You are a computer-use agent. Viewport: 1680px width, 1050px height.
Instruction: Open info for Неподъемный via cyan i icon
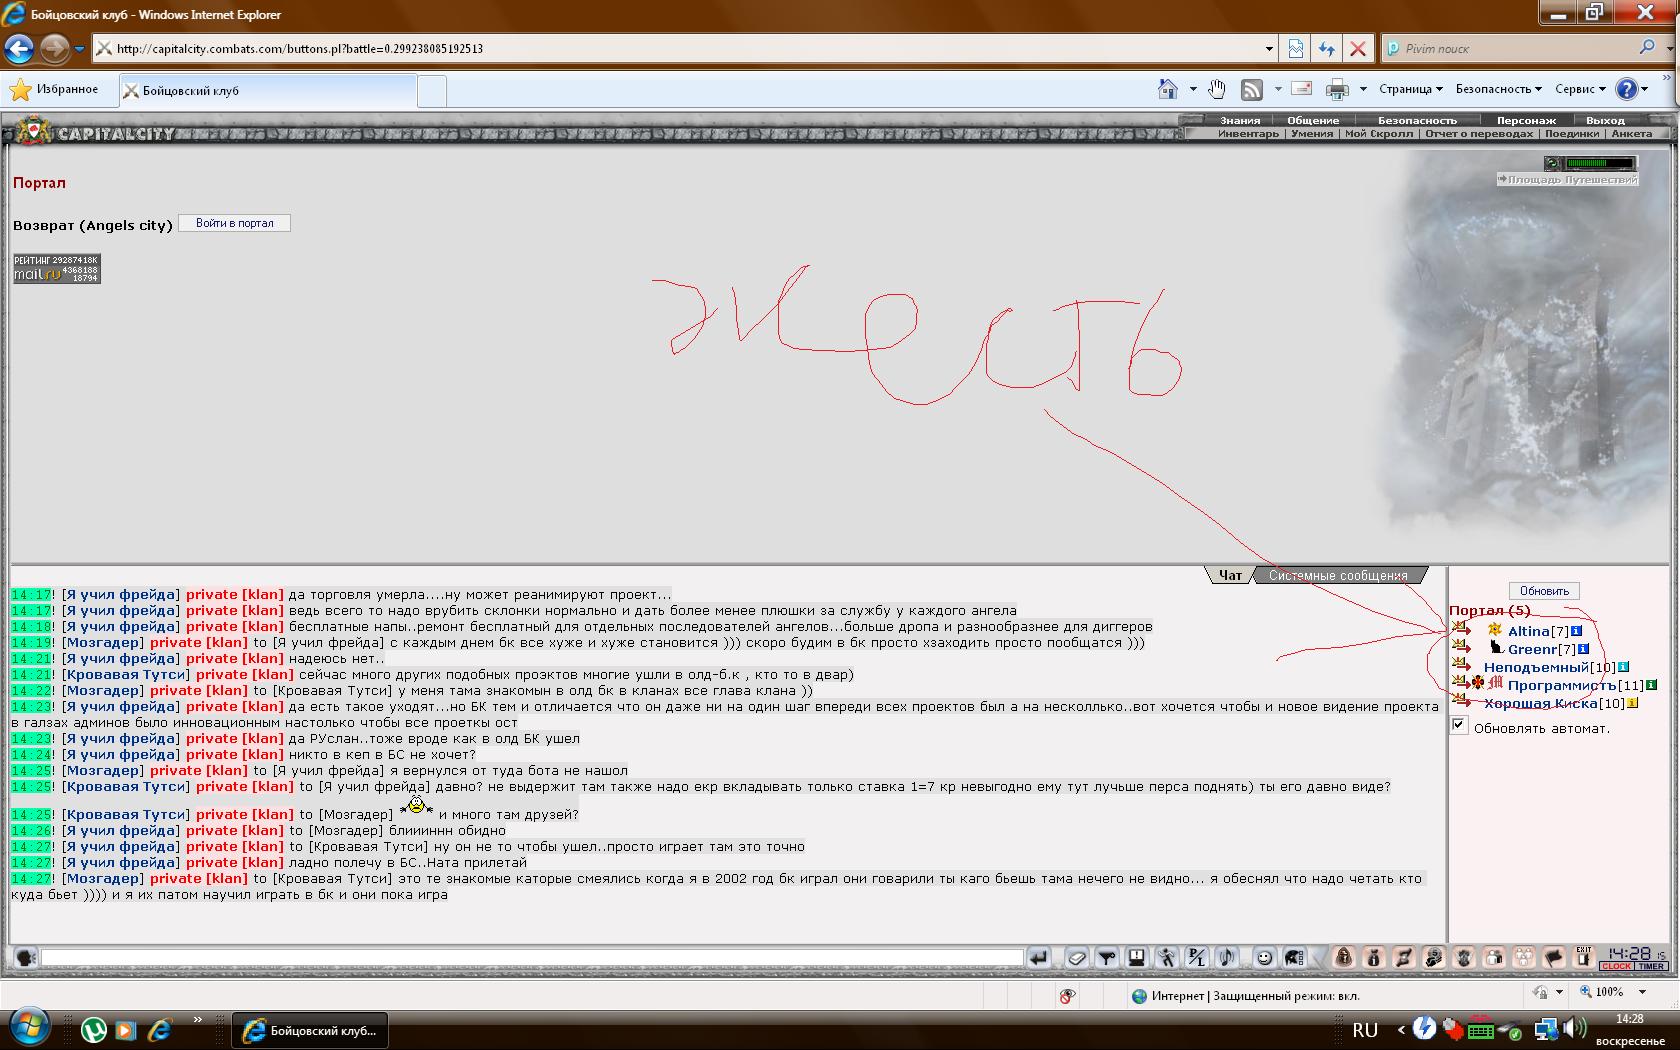(1623, 667)
